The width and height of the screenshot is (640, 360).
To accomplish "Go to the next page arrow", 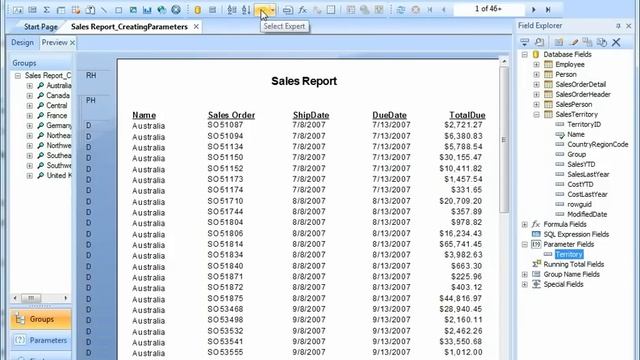I will click(533, 9).
